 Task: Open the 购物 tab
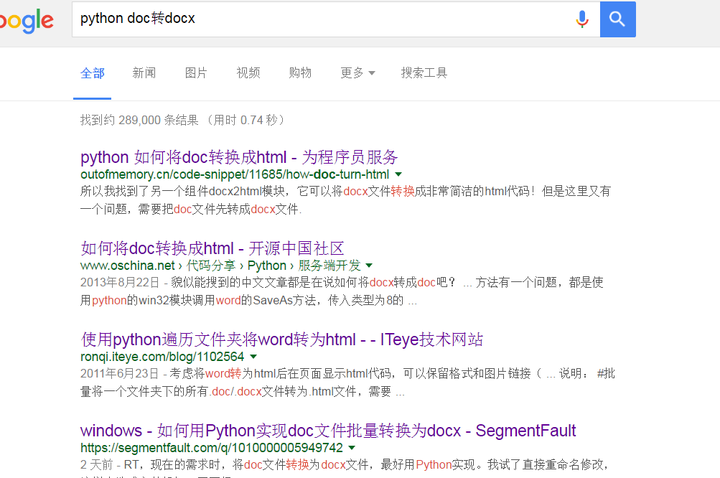pyautogui.click(x=300, y=73)
